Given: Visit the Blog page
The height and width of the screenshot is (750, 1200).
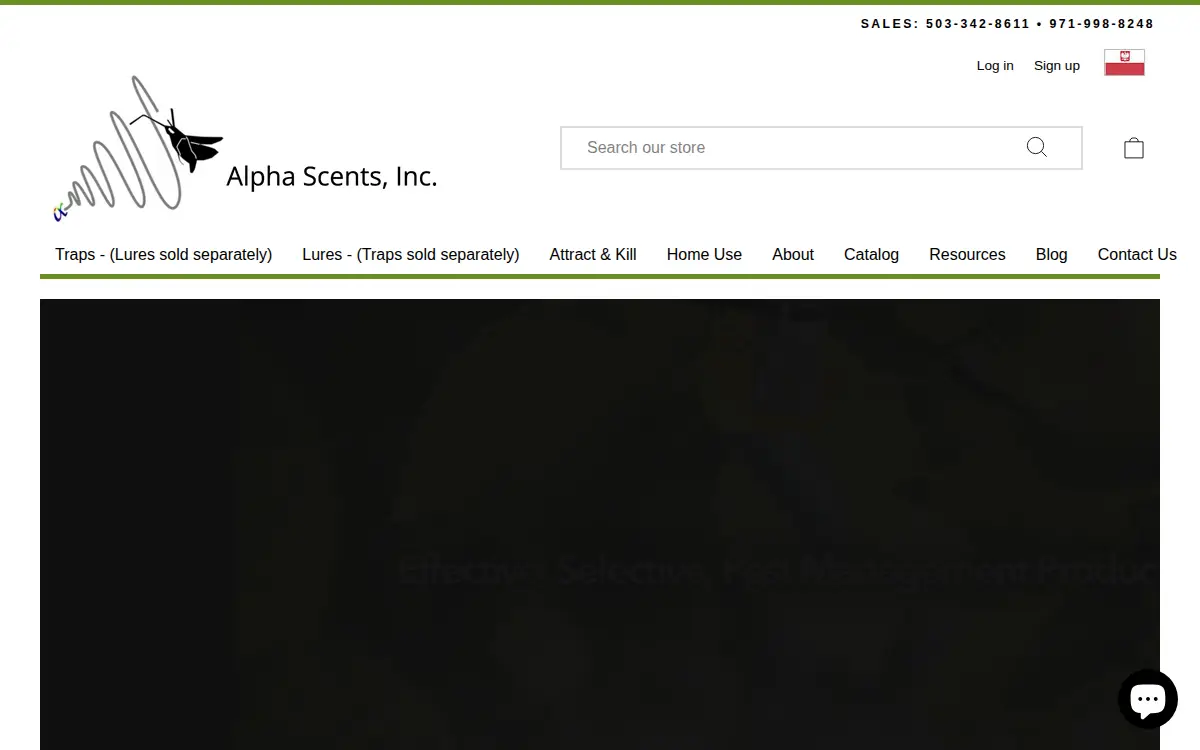Looking at the screenshot, I should click(1051, 254).
